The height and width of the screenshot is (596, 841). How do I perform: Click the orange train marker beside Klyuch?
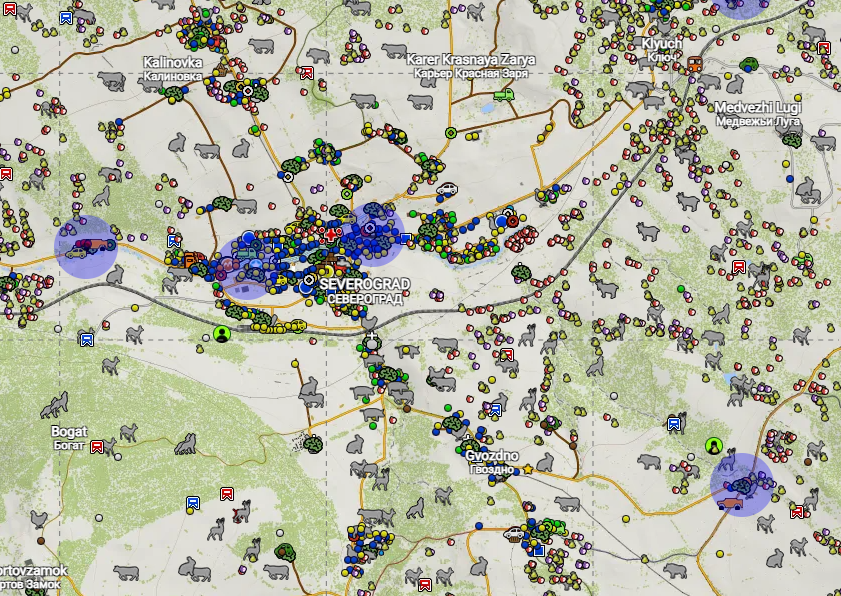coord(695,64)
